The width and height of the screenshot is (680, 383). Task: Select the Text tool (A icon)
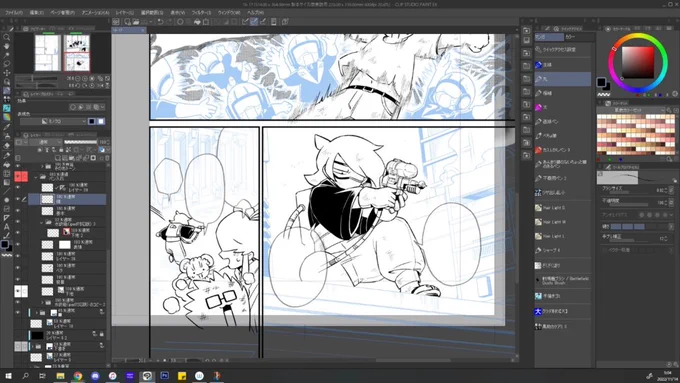click(x=7, y=226)
